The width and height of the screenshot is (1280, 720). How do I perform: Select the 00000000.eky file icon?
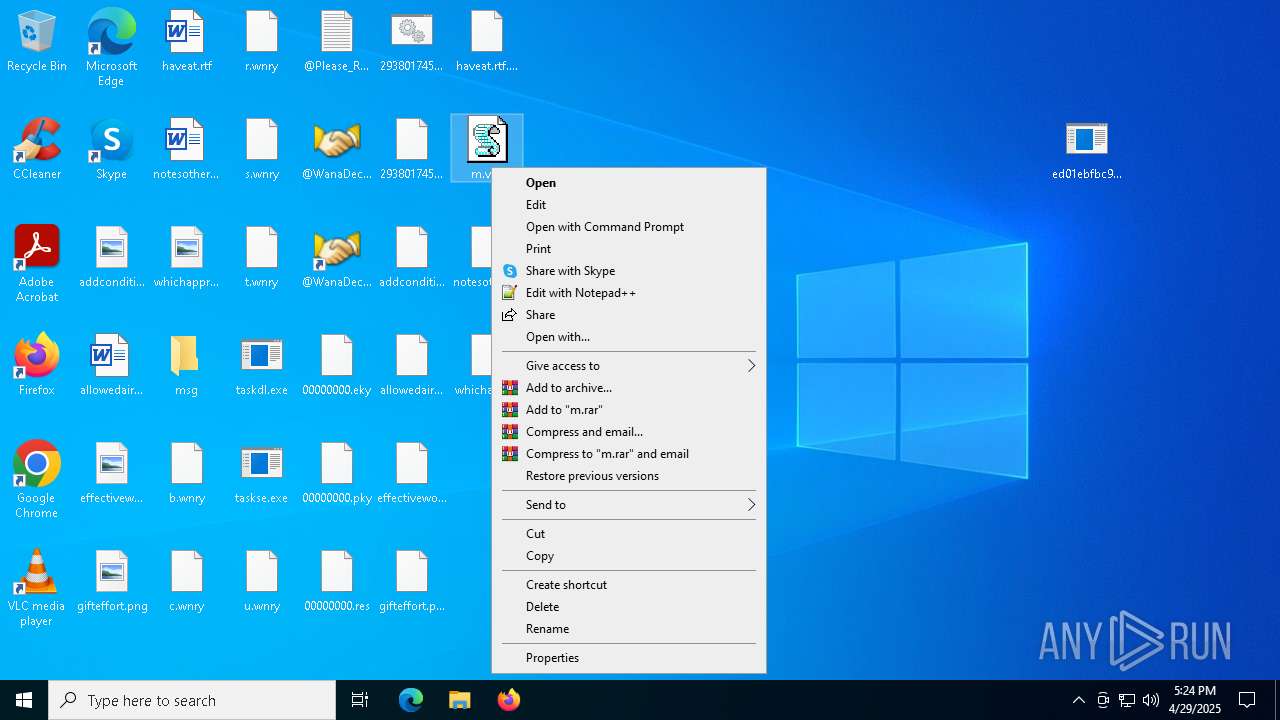(337, 365)
